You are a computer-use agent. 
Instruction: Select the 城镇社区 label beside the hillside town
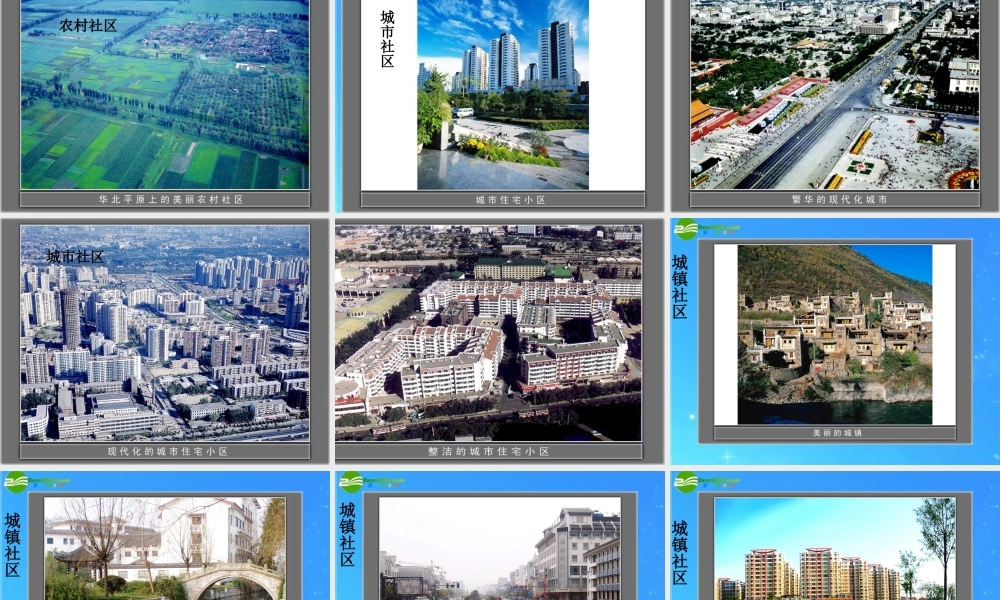pyautogui.click(x=680, y=287)
